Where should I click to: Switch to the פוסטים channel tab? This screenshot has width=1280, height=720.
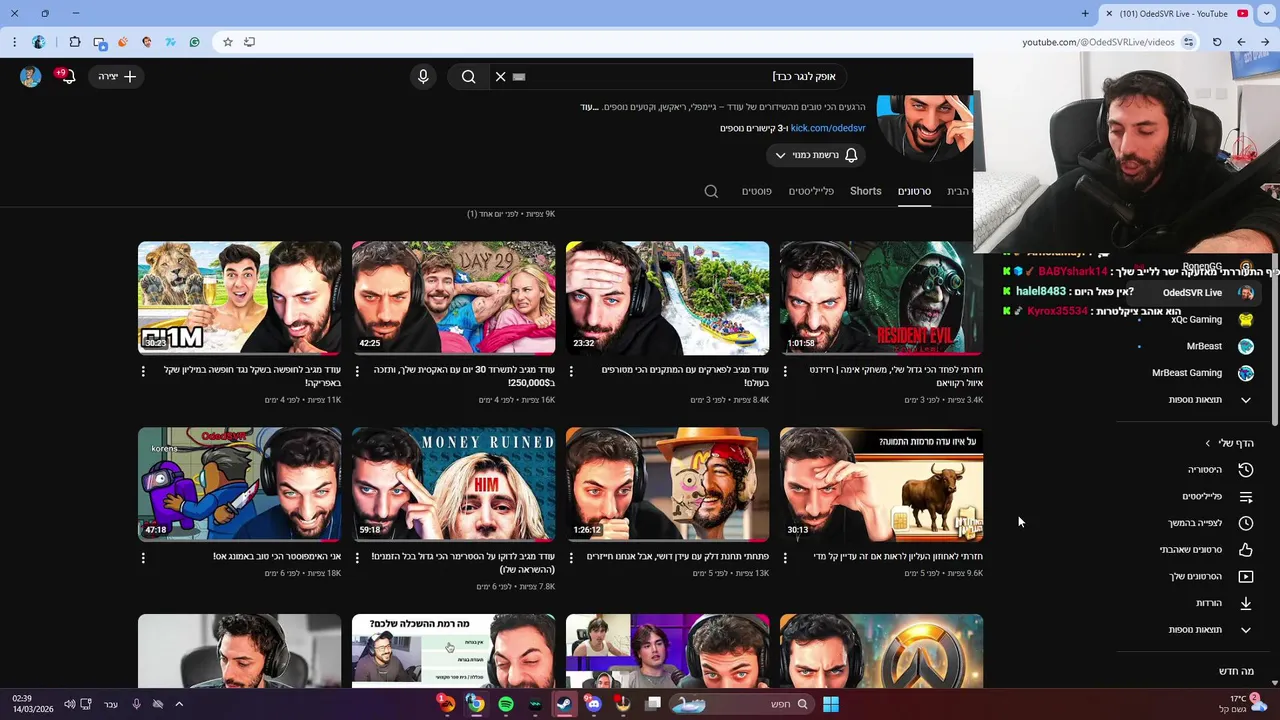[756, 191]
